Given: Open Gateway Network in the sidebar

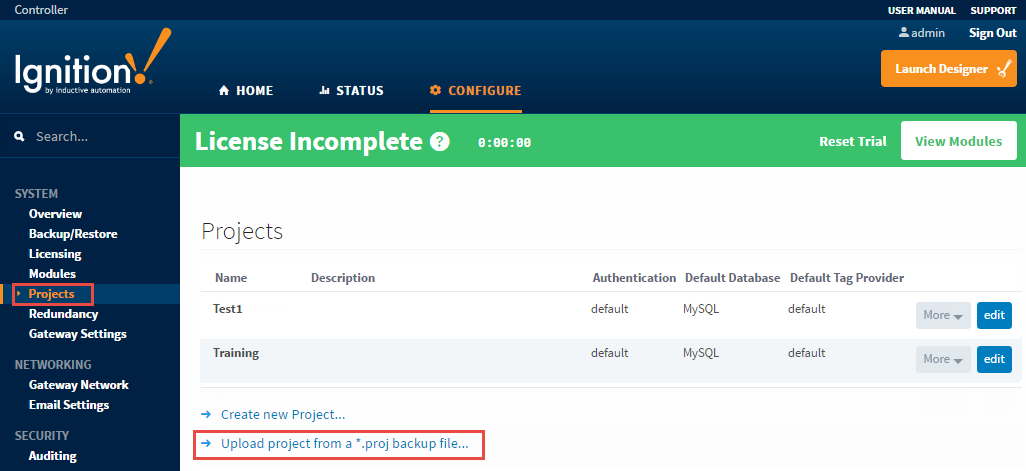Looking at the screenshot, I should (x=79, y=385).
